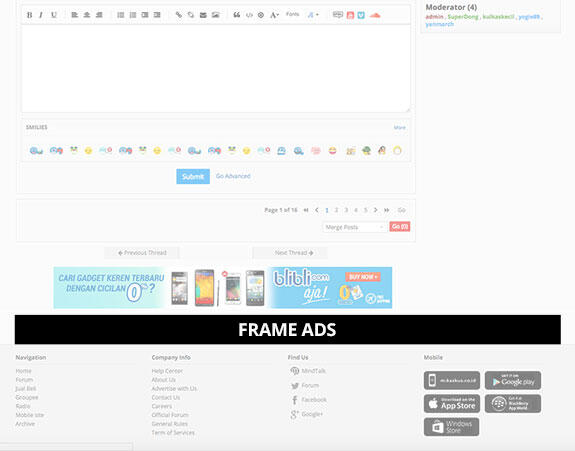
Task: Open moderator Superbong's profile
Action: click(x=463, y=17)
